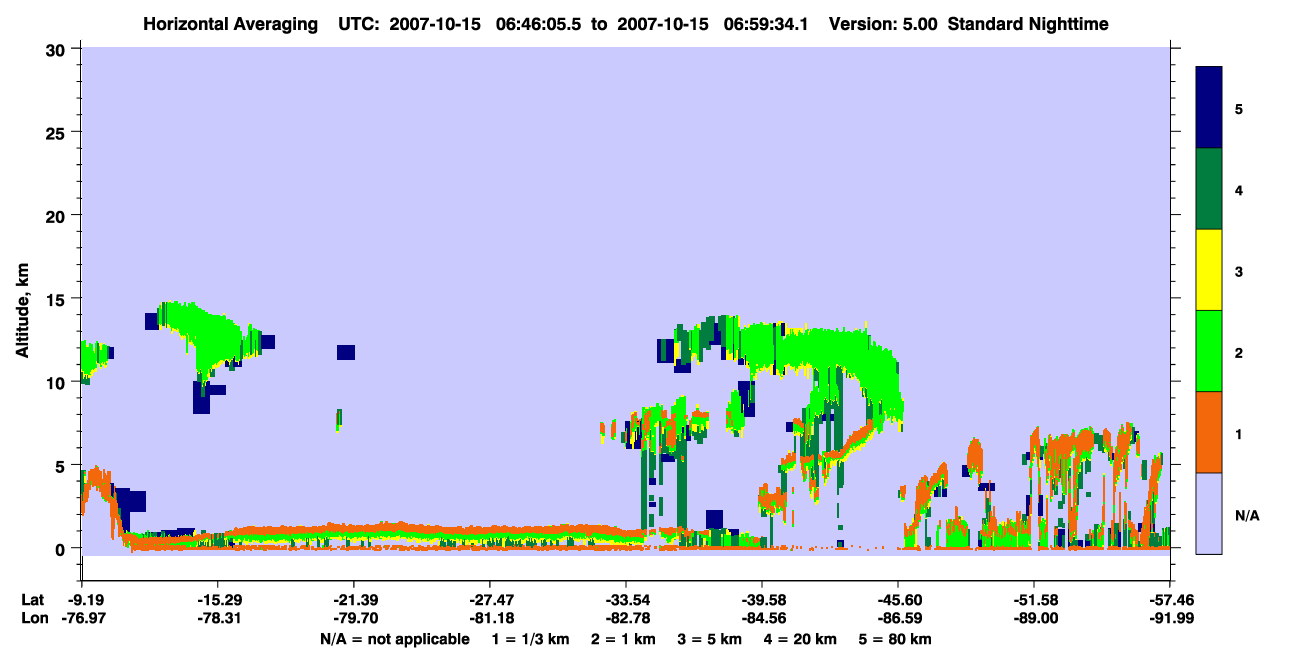Click the 'N/A = not applicable' legend text
The image size is (1300, 667).
point(394,639)
